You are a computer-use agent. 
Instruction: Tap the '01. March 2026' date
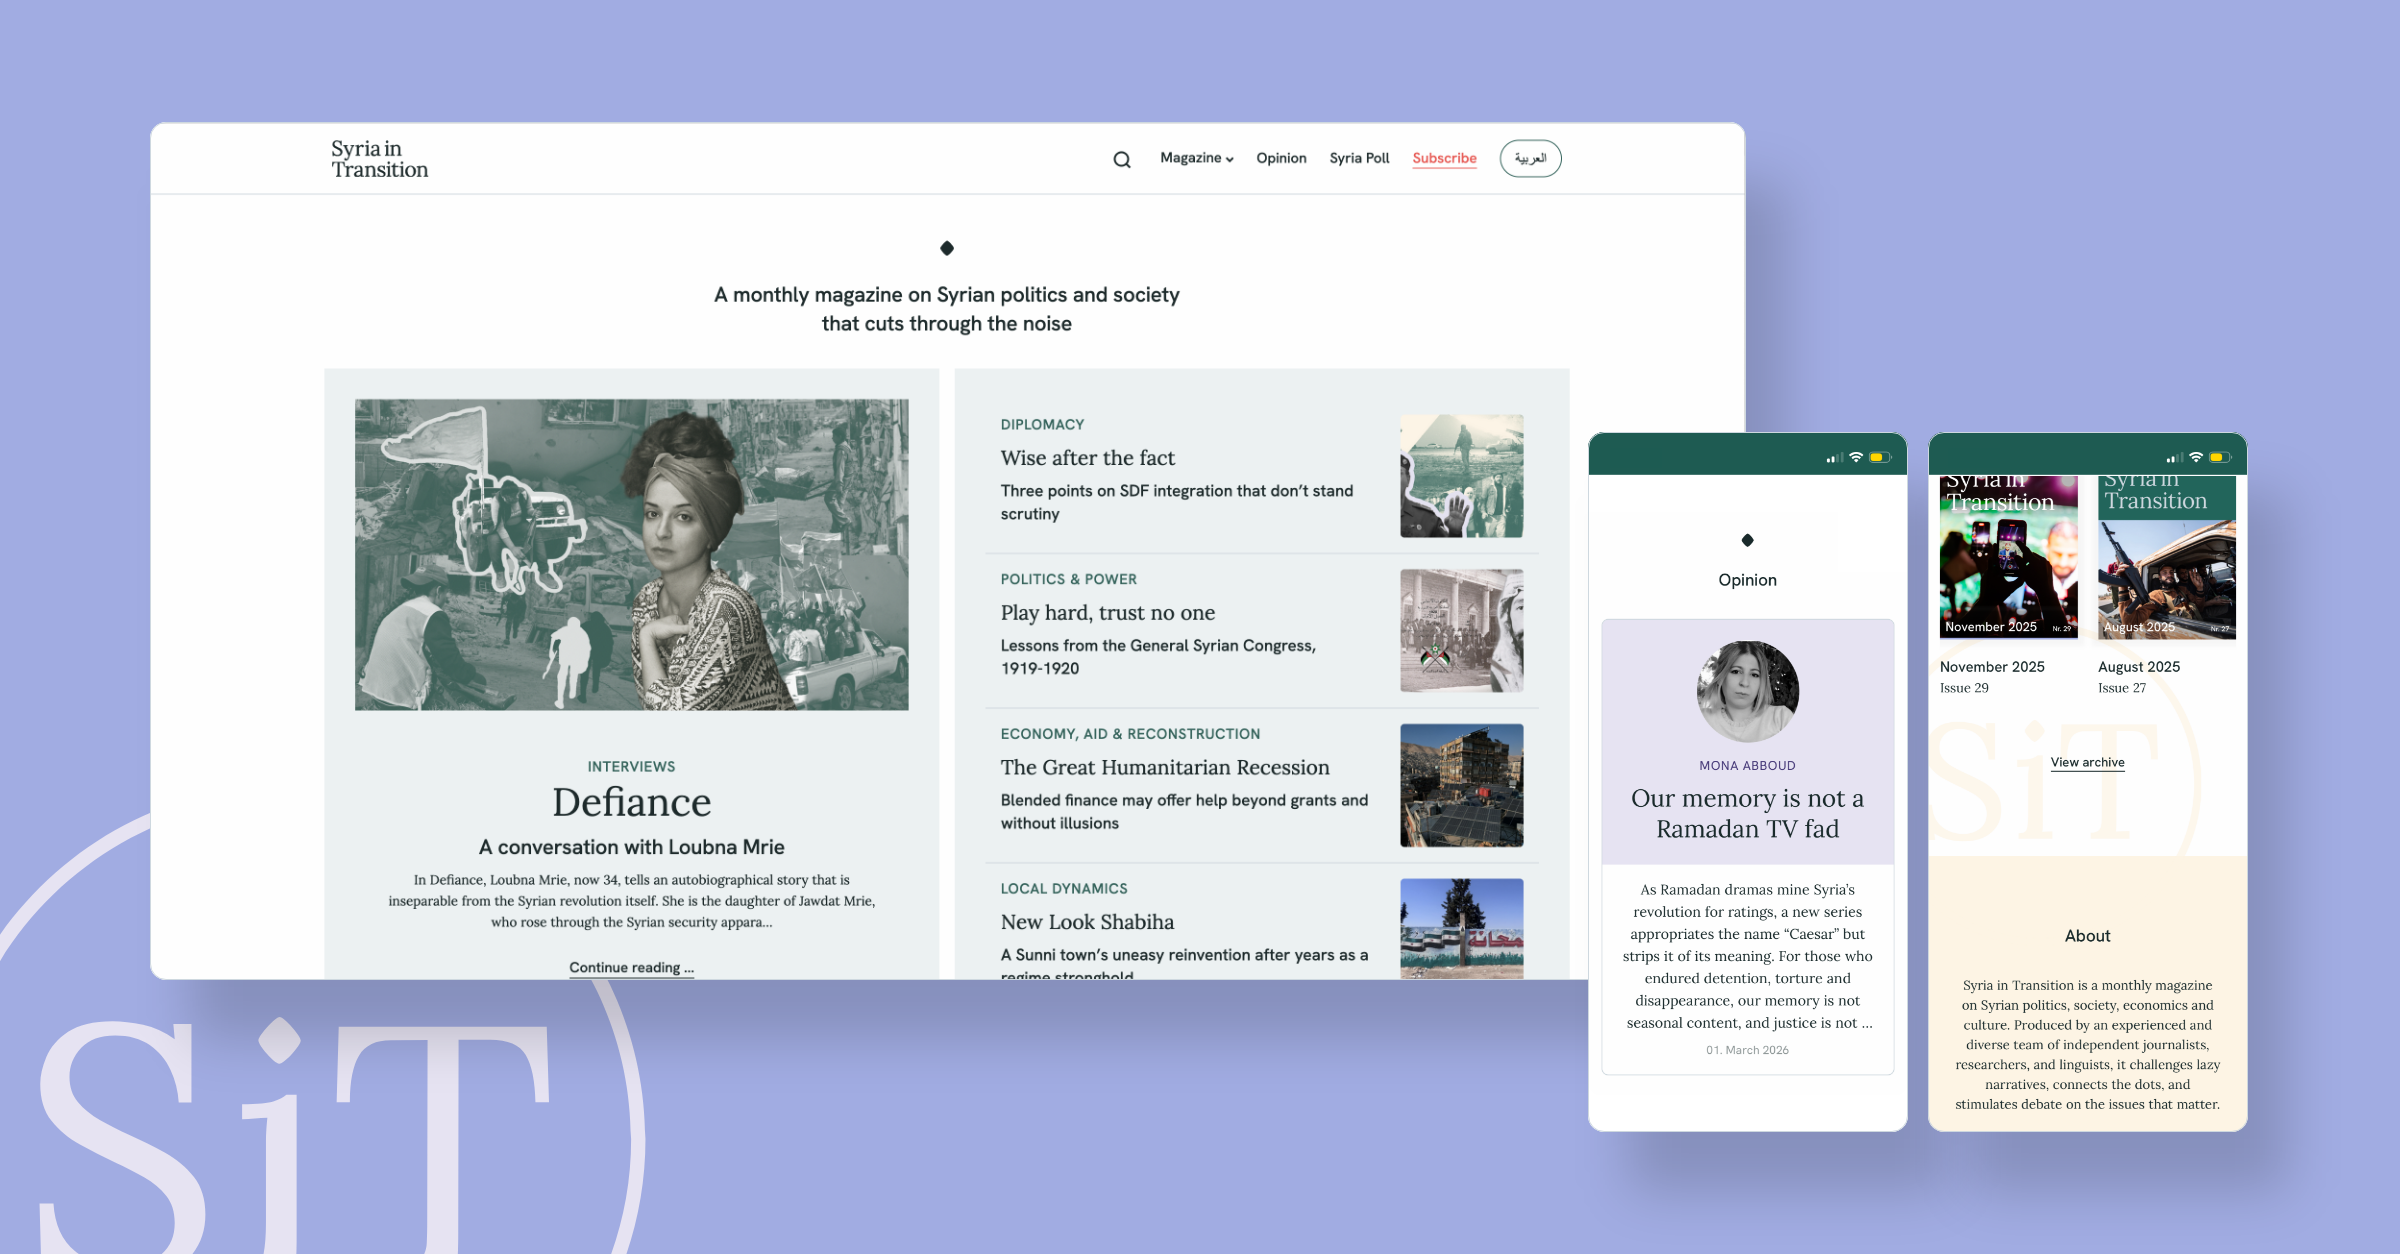(x=1747, y=1050)
